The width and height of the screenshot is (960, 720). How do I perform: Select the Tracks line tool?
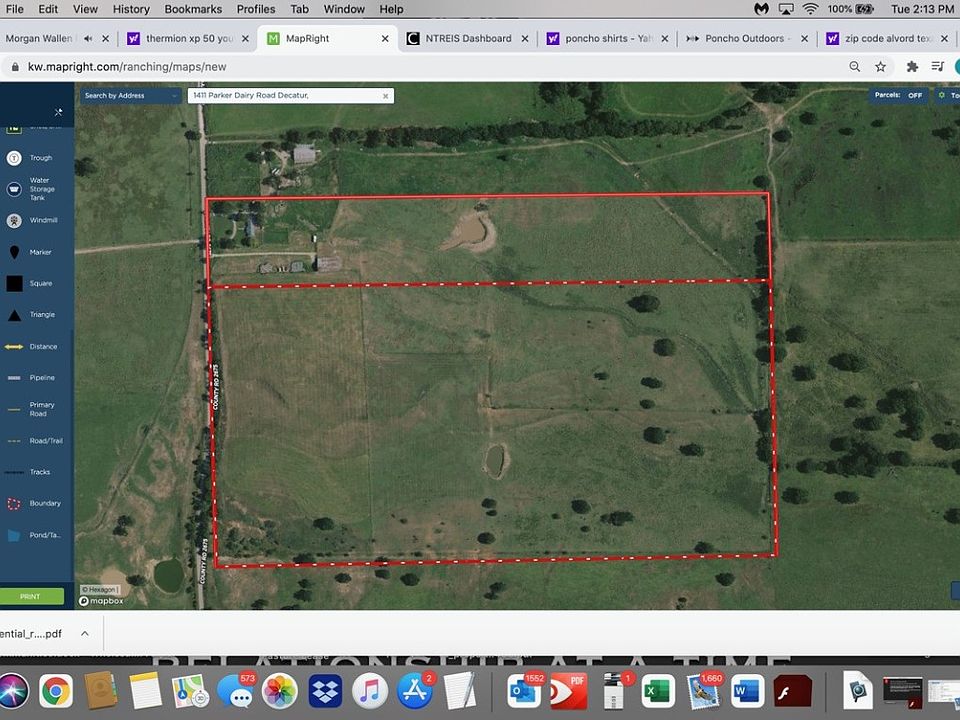click(x=14, y=472)
